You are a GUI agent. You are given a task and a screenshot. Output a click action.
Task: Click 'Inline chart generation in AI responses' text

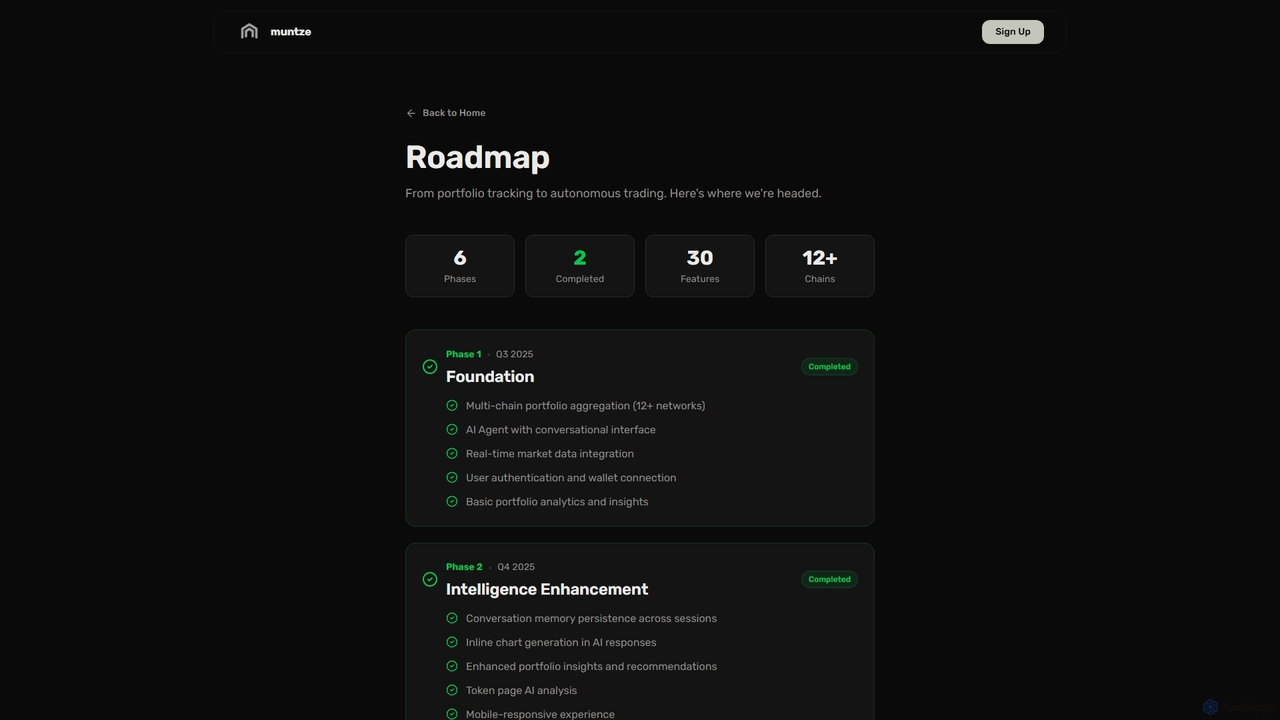tap(561, 643)
